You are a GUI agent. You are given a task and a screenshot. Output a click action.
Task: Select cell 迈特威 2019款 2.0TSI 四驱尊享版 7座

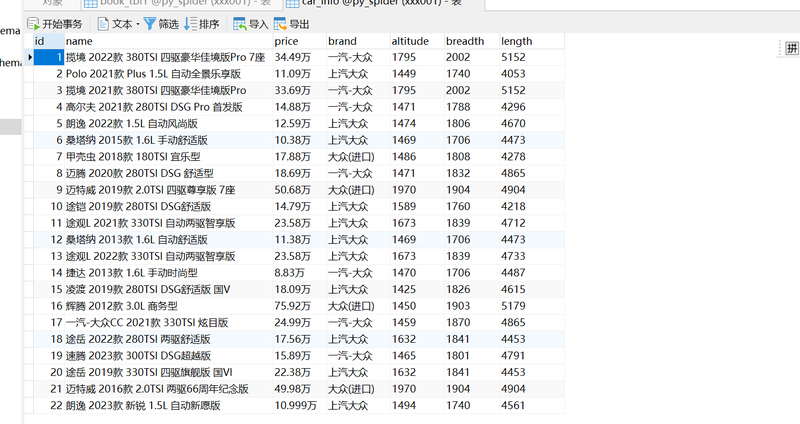point(168,190)
